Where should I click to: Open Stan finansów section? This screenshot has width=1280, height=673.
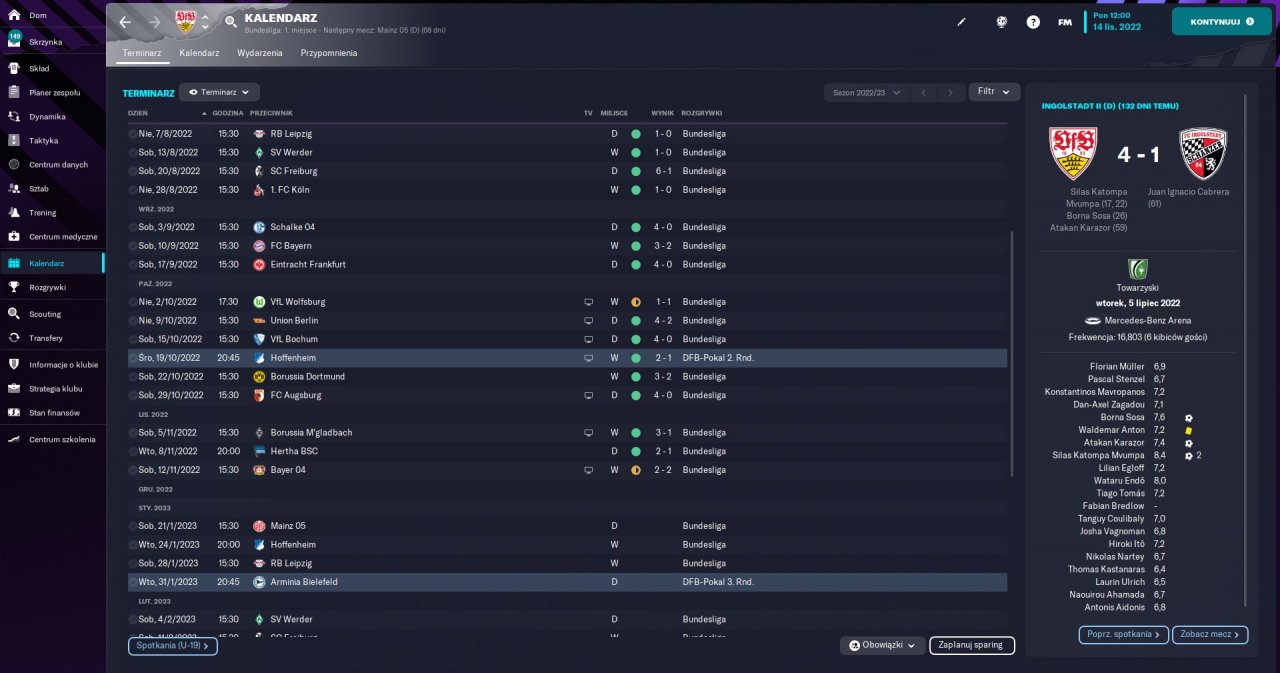pos(54,412)
